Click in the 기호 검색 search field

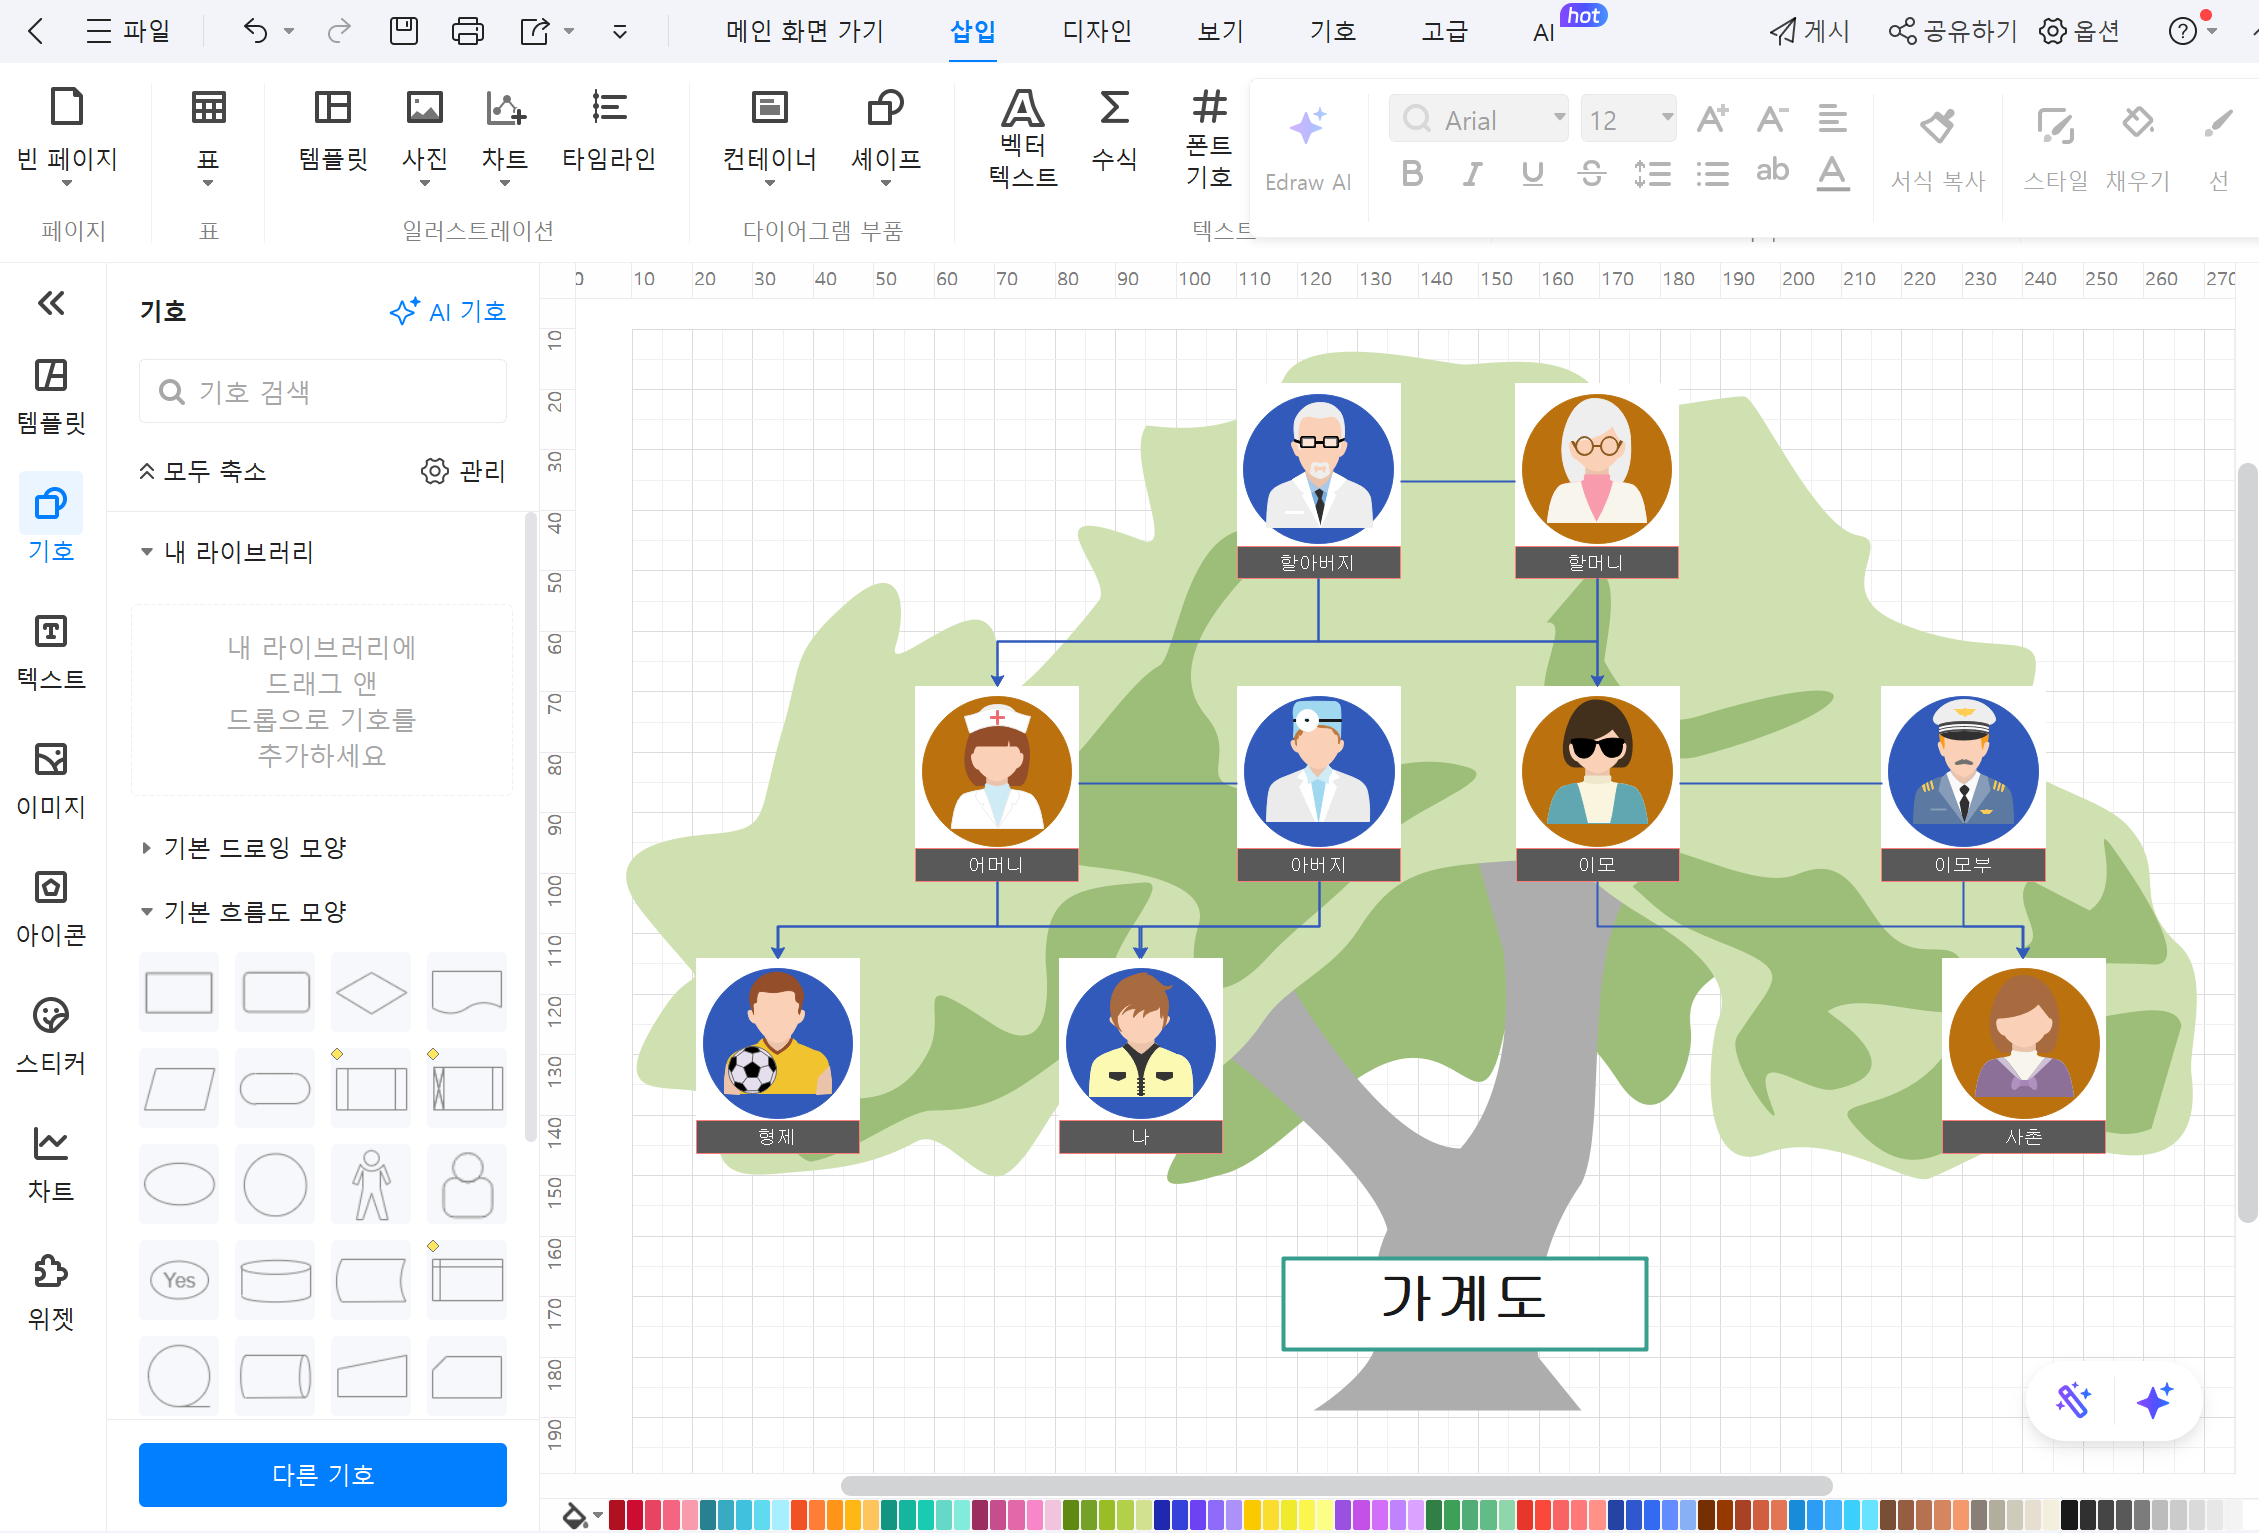pos(323,392)
